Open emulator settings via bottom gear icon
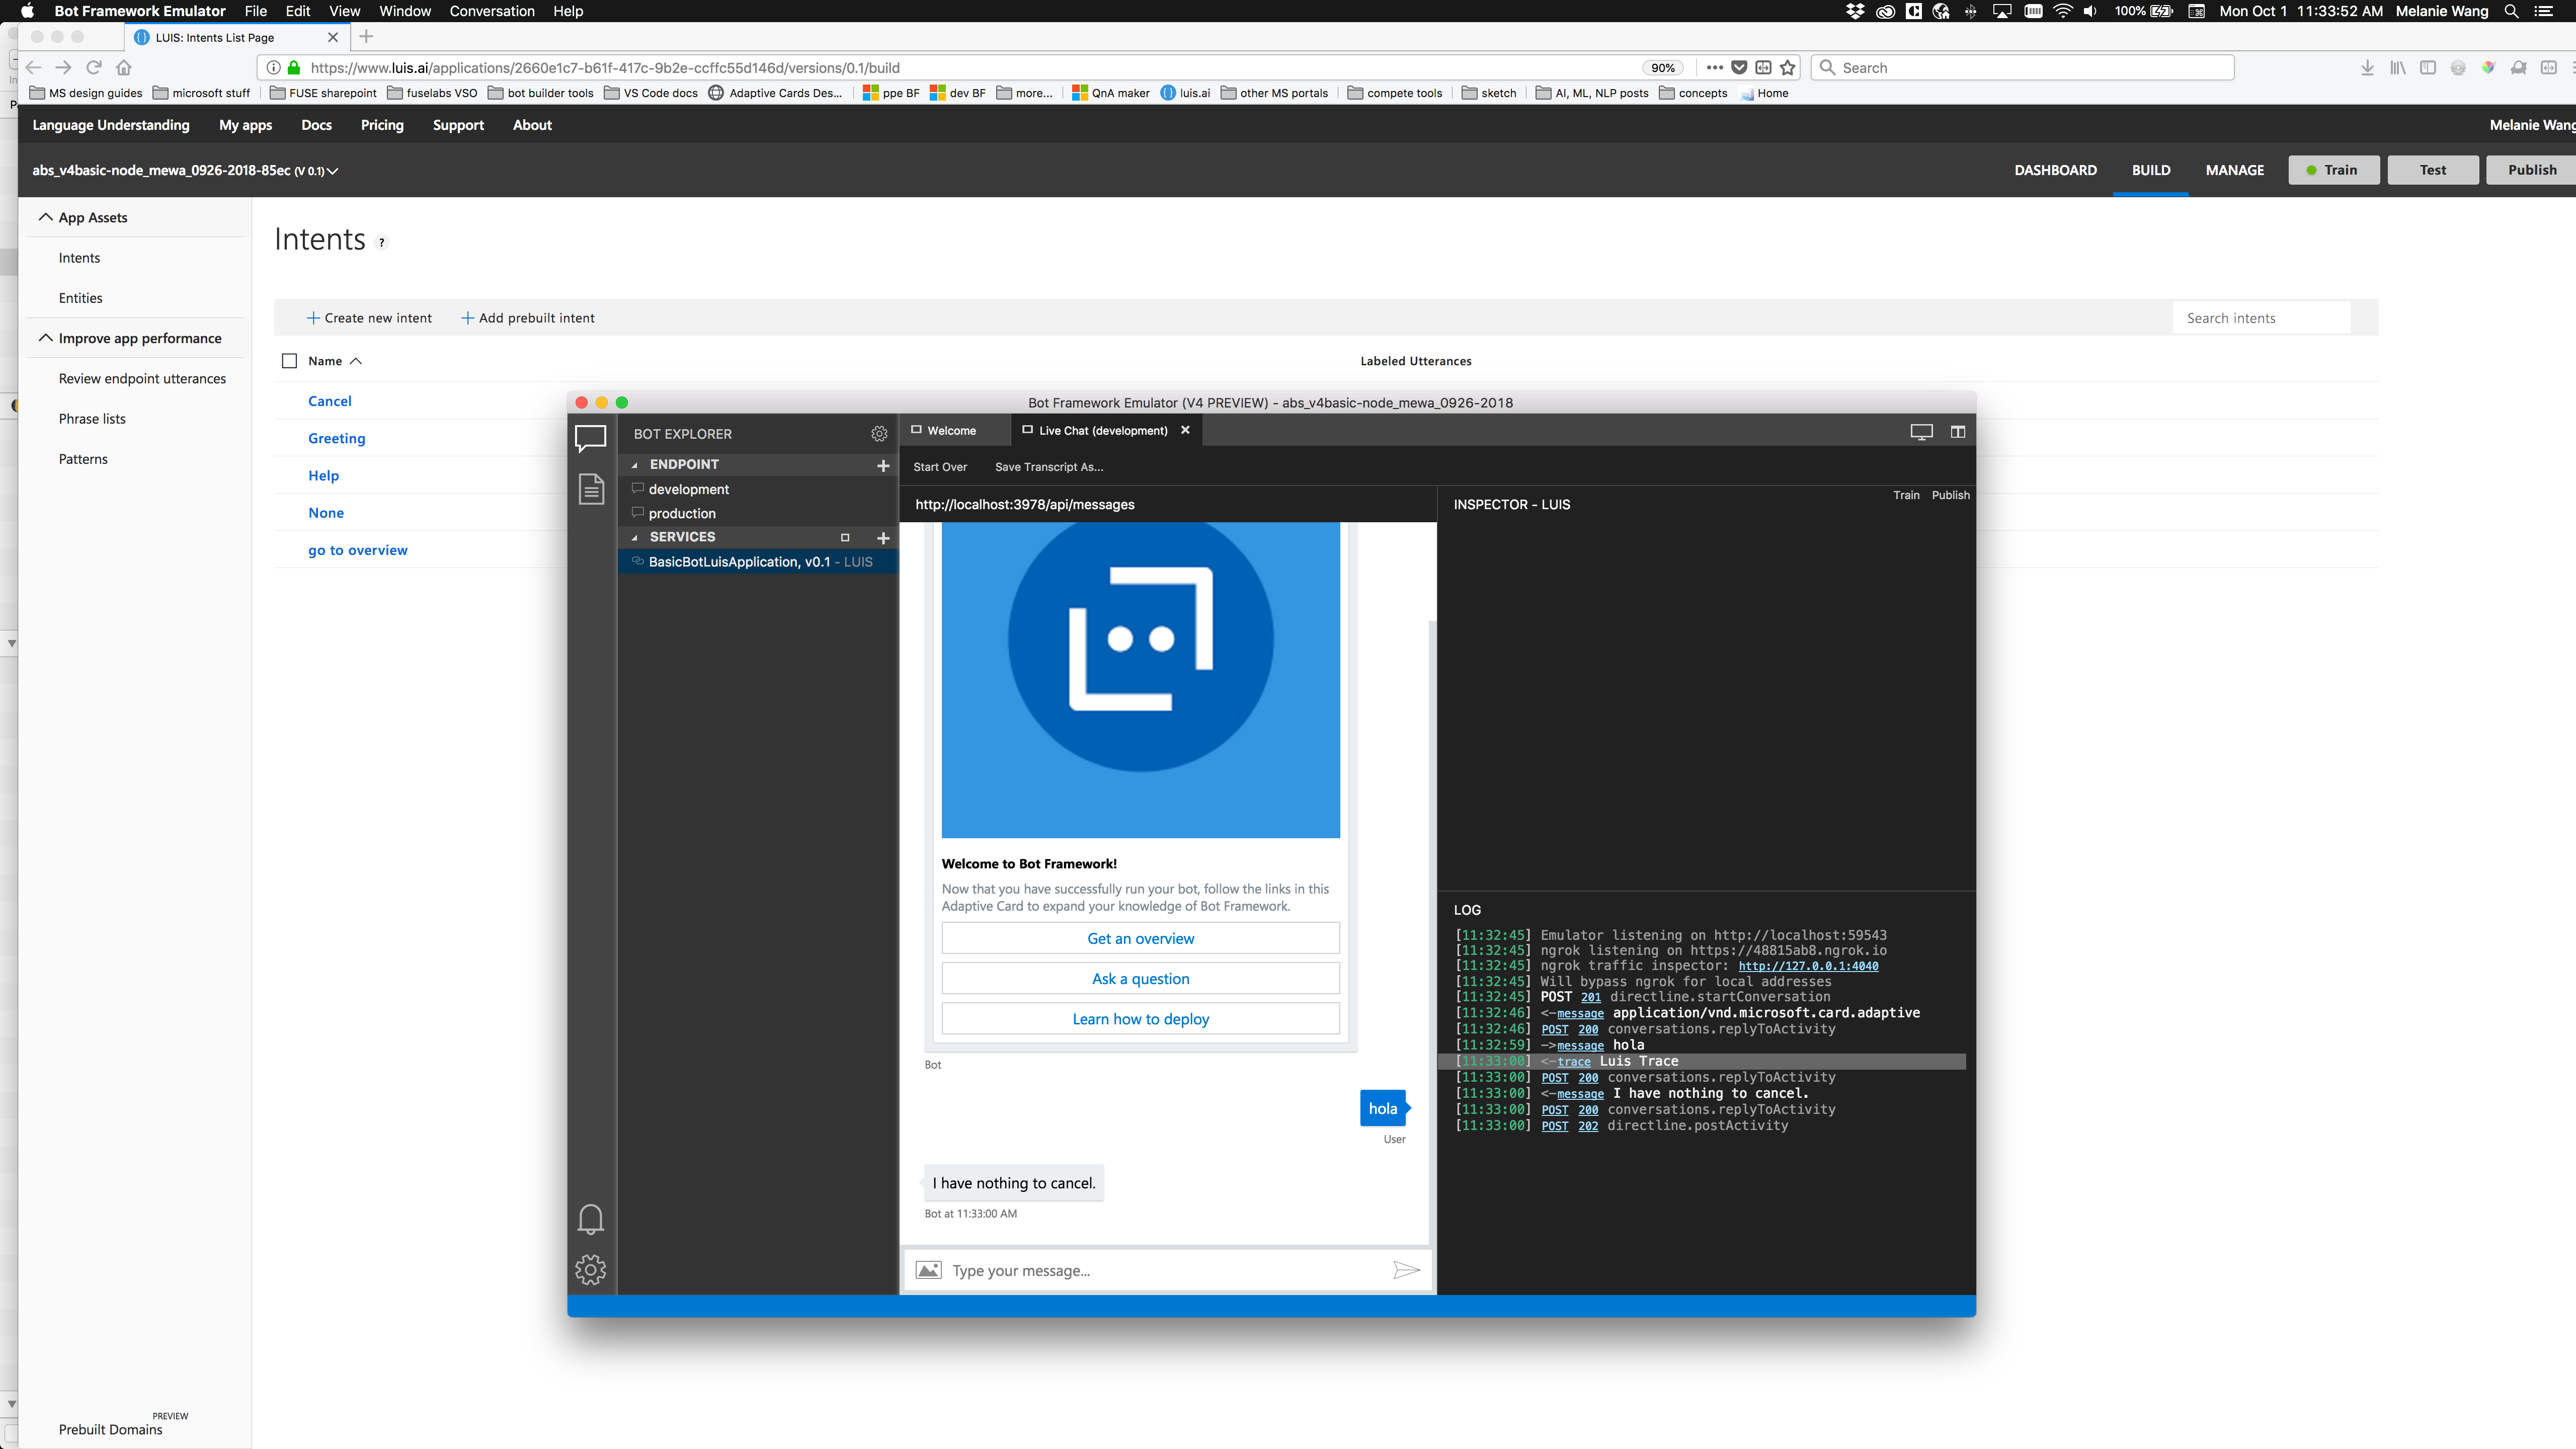Screen dimensions: 2576x1449 pos(591,1269)
